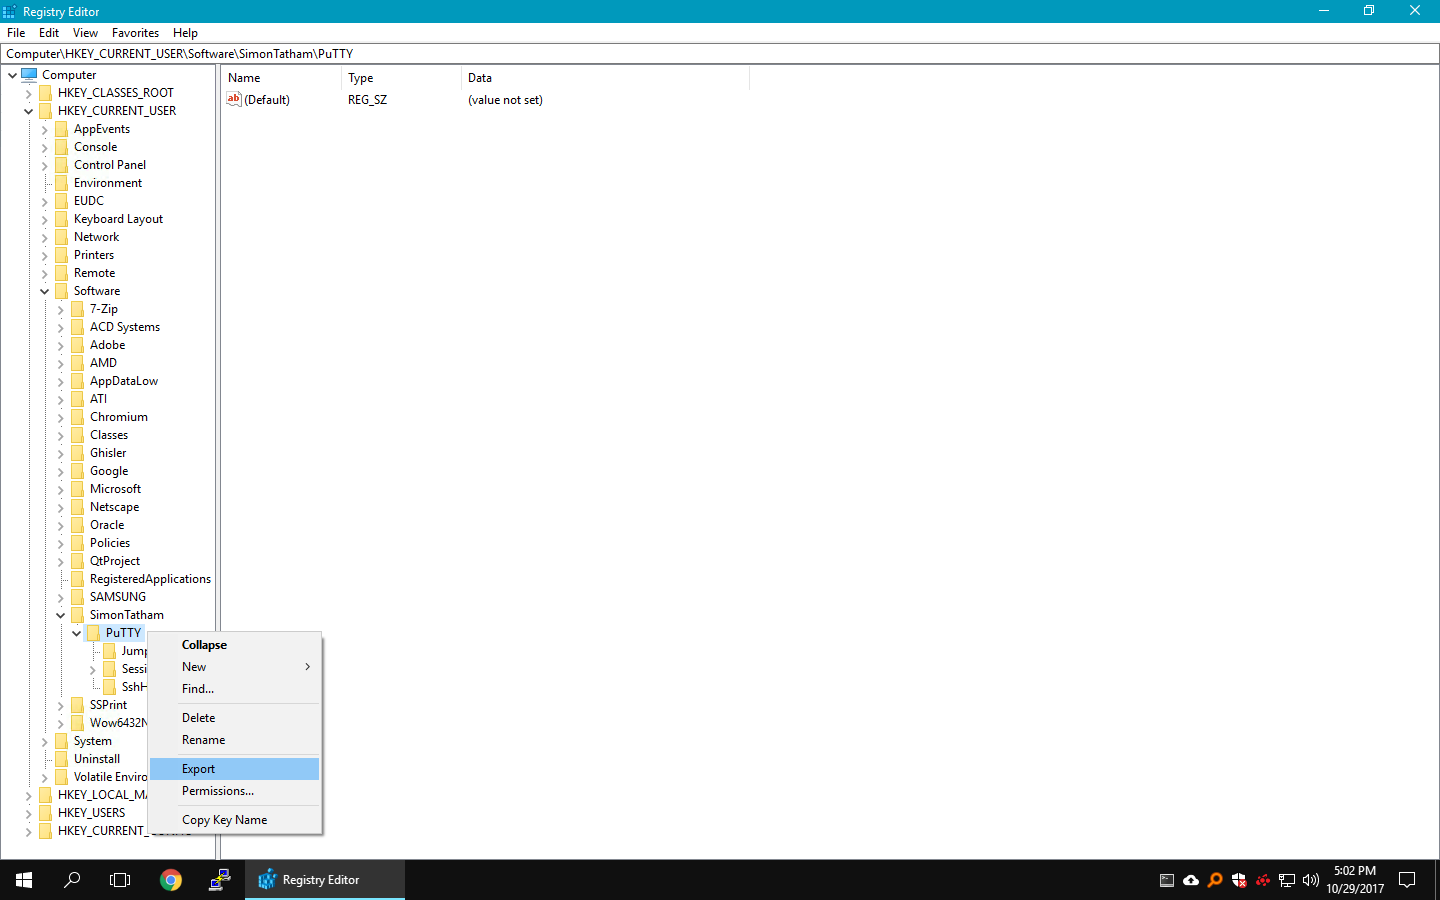Expand the Control Panel key

44,165
